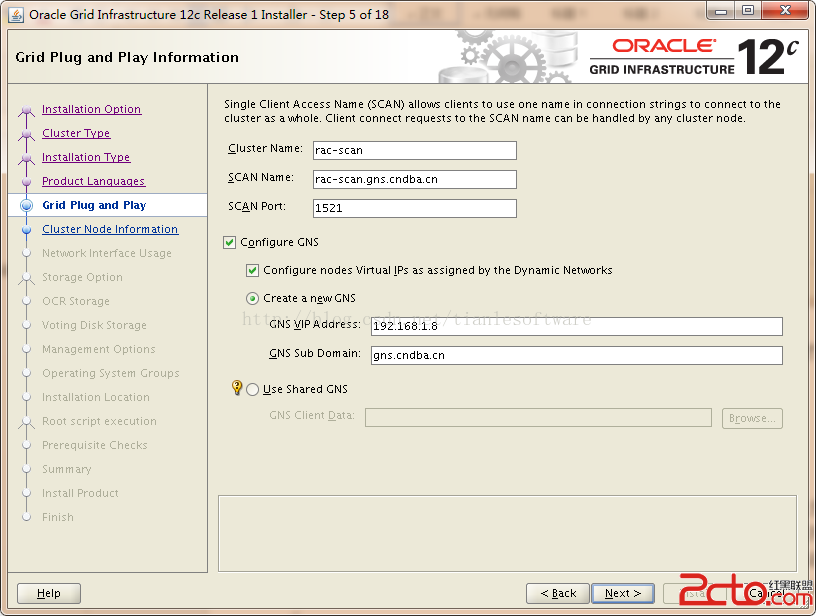Click the Summary step text
The width and height of the screenshot is (816, 616).
[67, 469]
